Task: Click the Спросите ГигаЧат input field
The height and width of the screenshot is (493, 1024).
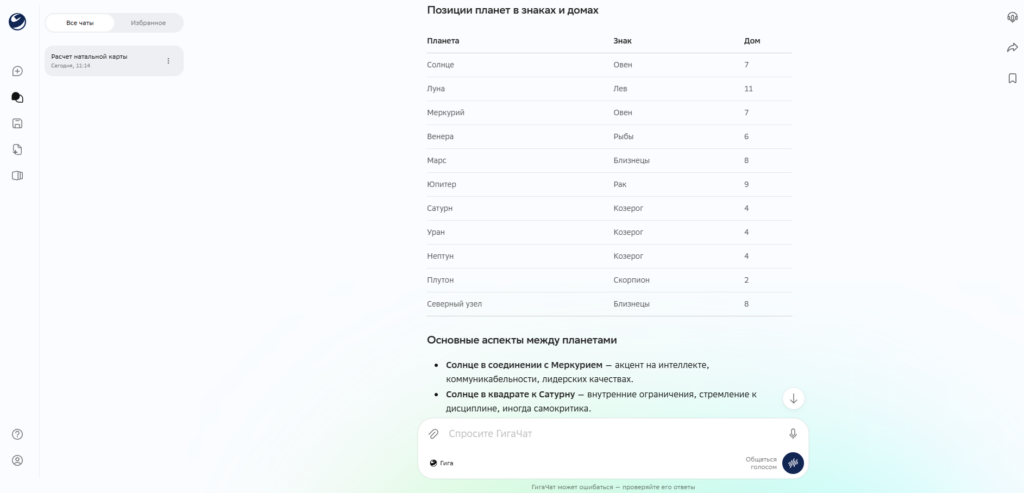Action: tap(614, 434)
